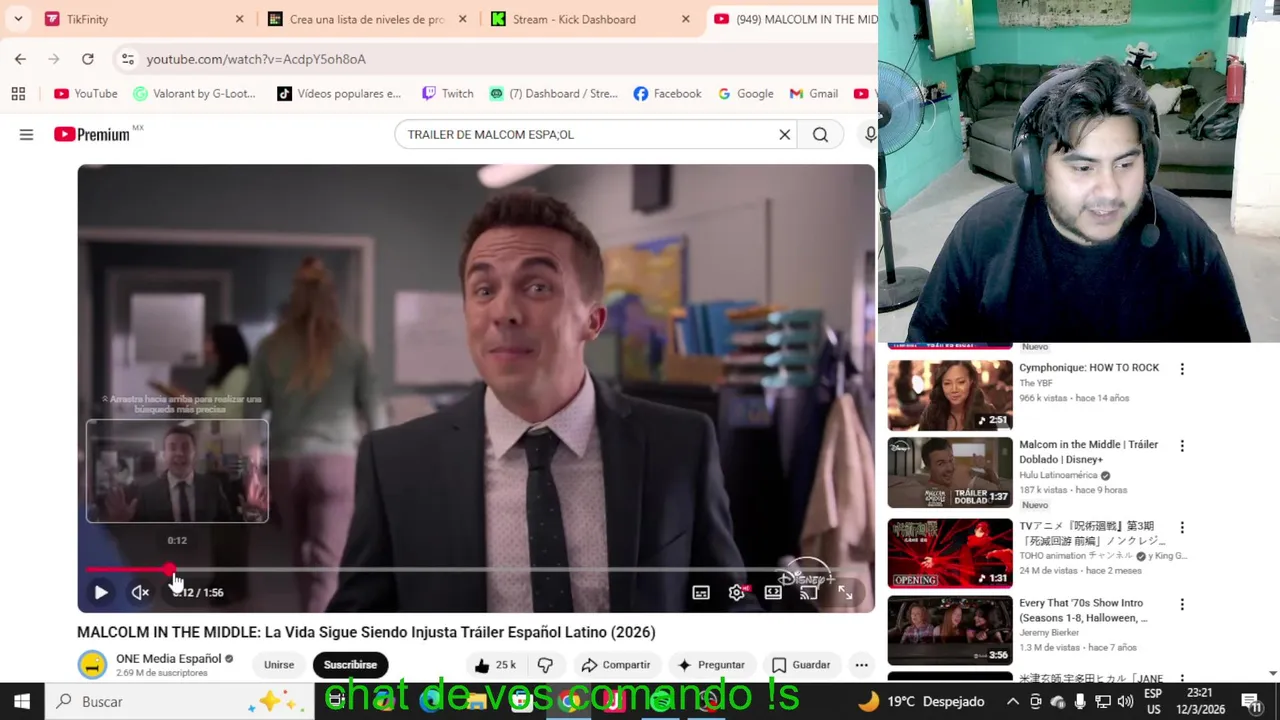Open Cymphonique HOW TO ROCK thumbnail
This screenshot has width=1280, height=720.
pyautogui.click(x=950, y=394)
